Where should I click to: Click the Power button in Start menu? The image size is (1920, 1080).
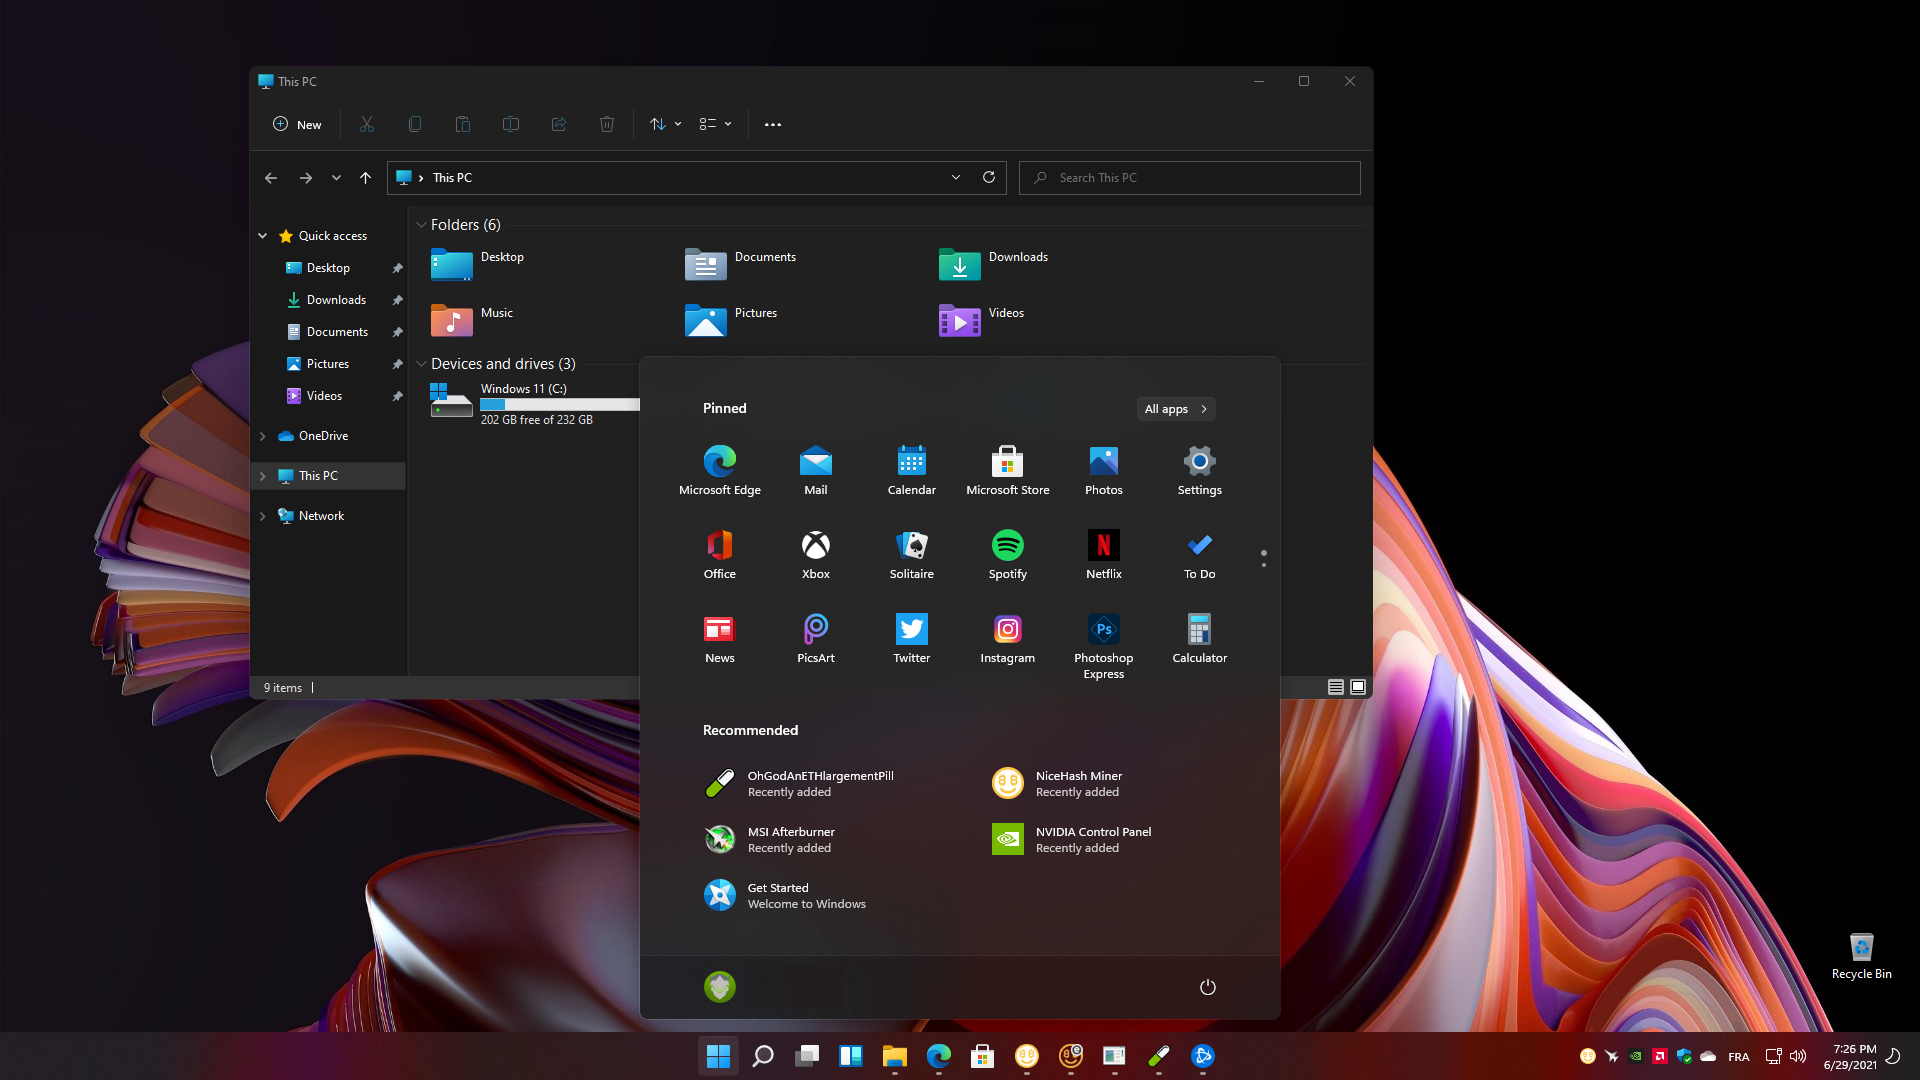coord(1207,987)
